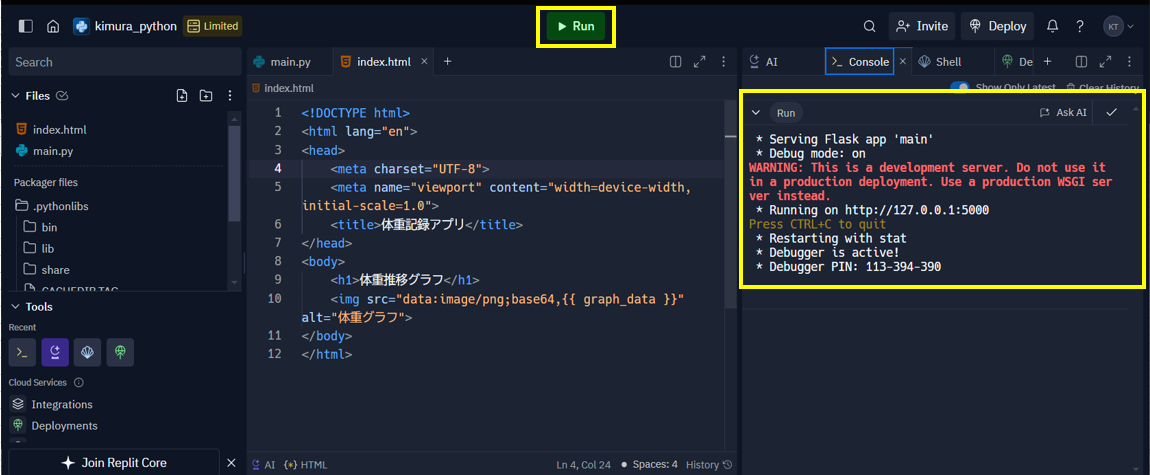Open the Deploy button in the header

click(997, 26)
